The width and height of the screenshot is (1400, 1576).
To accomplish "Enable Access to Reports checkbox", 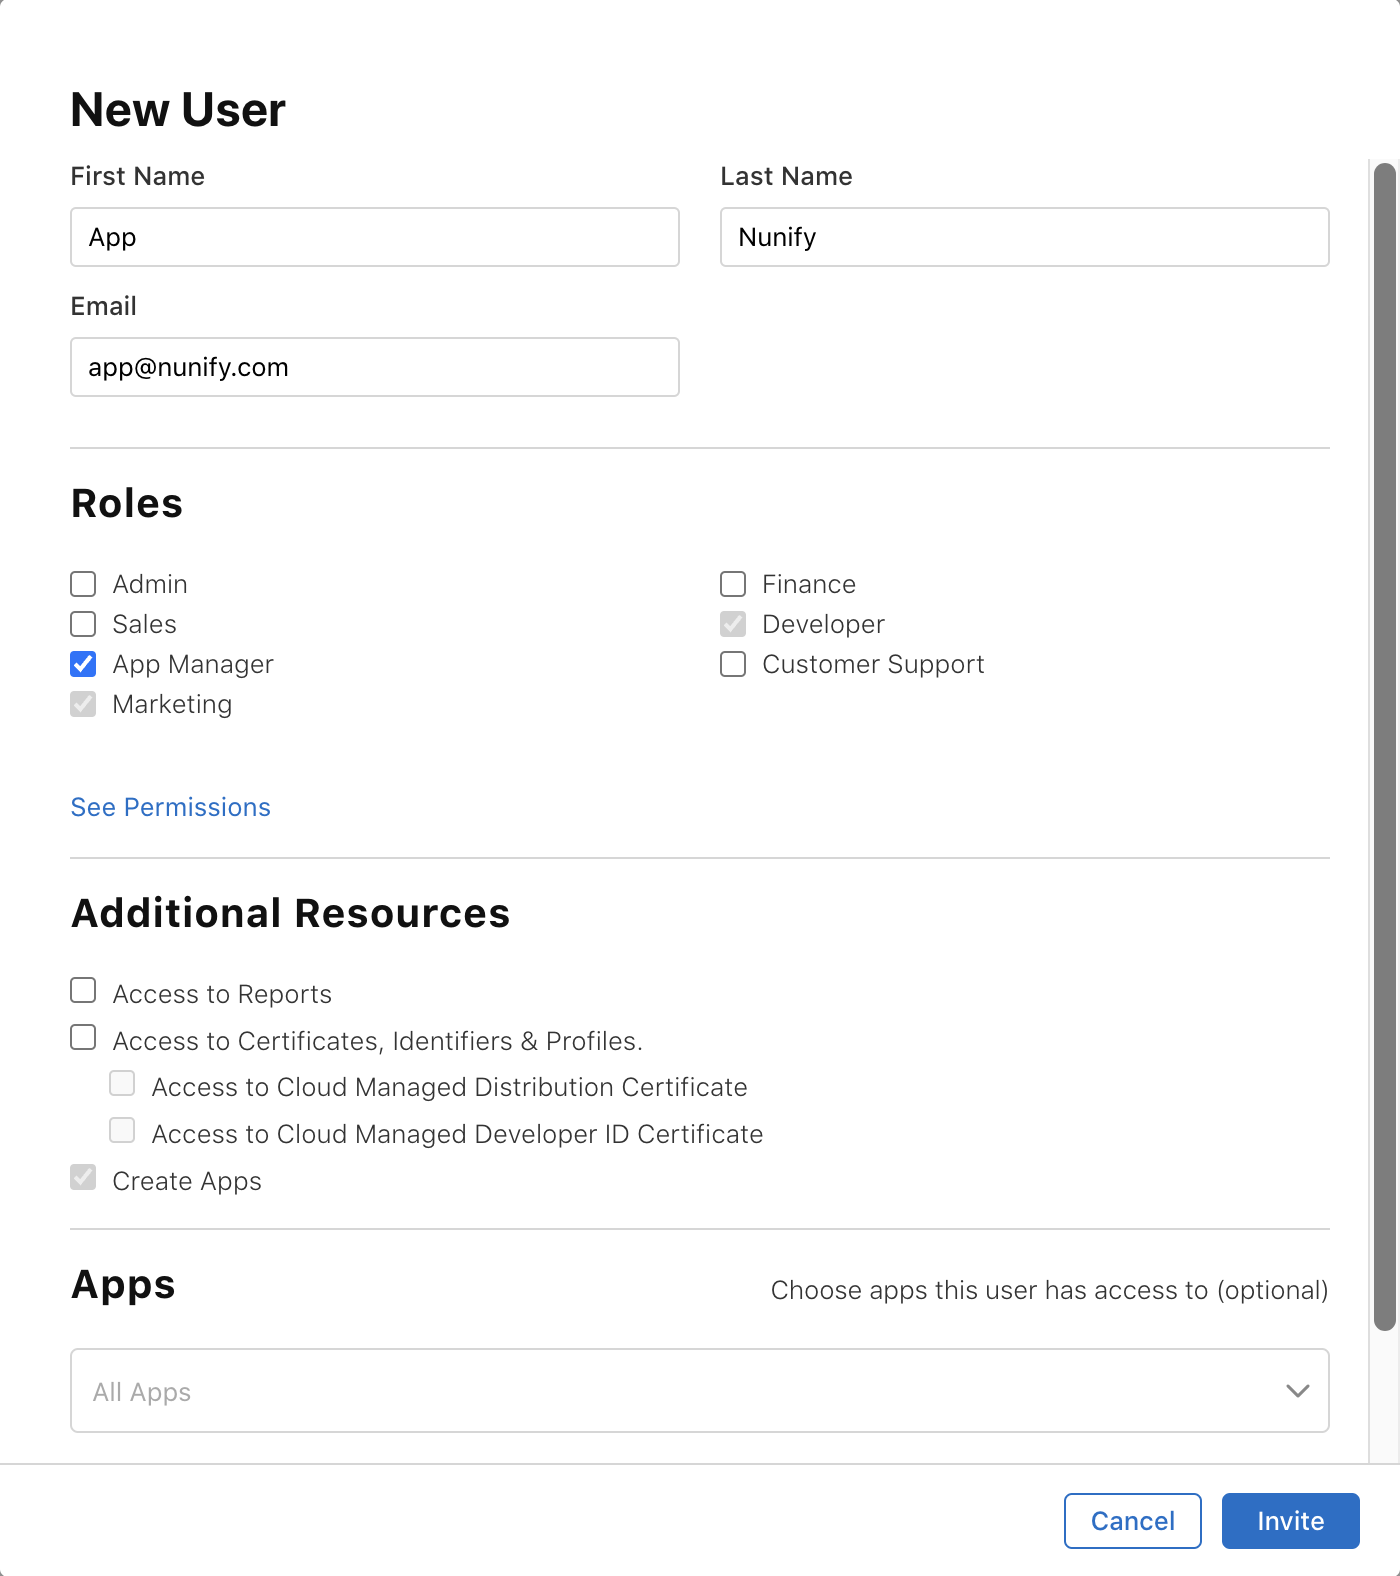I will 84,990.
